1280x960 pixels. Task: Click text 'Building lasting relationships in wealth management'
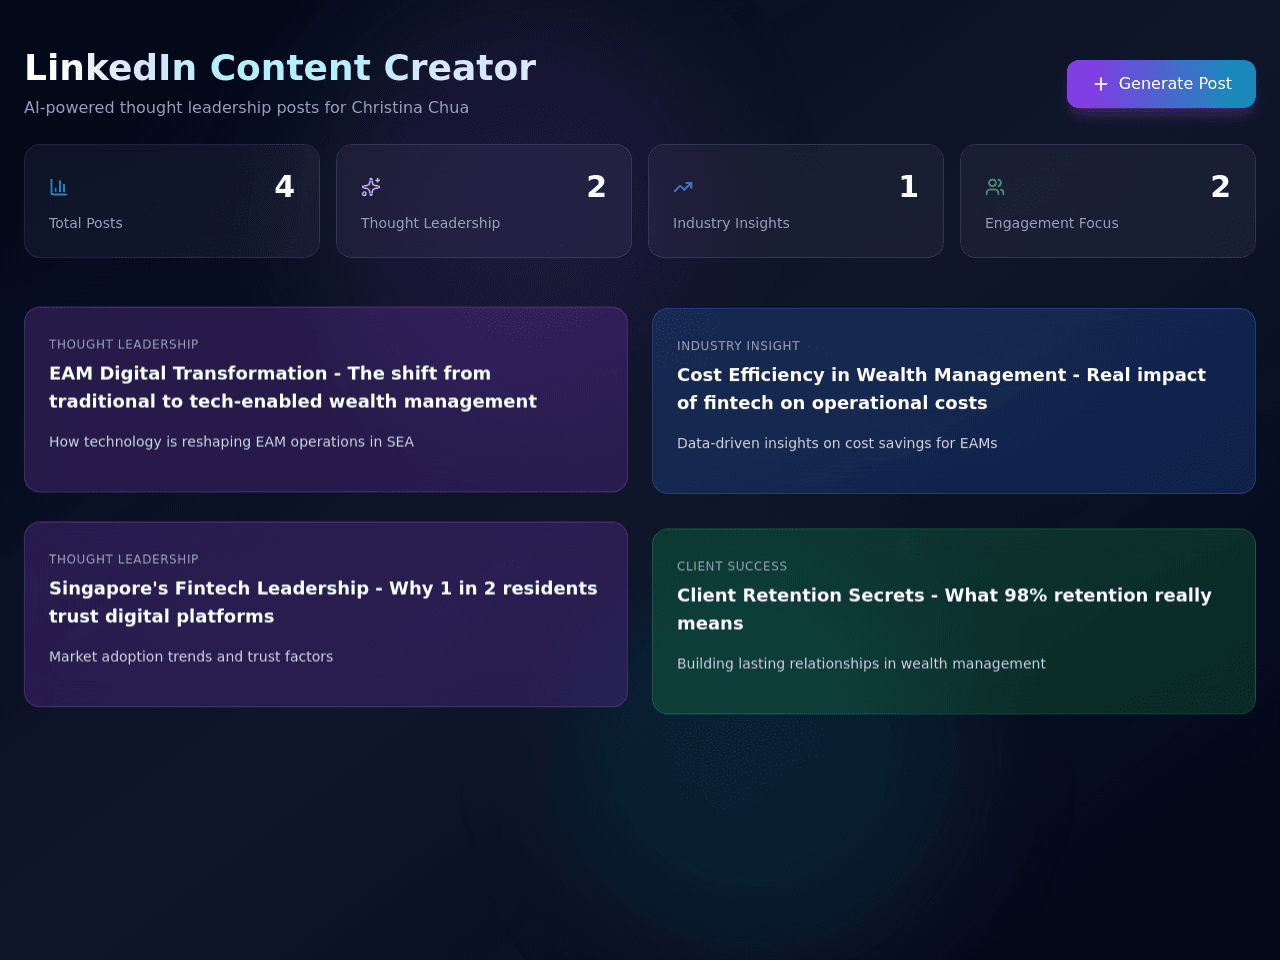[x=861, y=664]
